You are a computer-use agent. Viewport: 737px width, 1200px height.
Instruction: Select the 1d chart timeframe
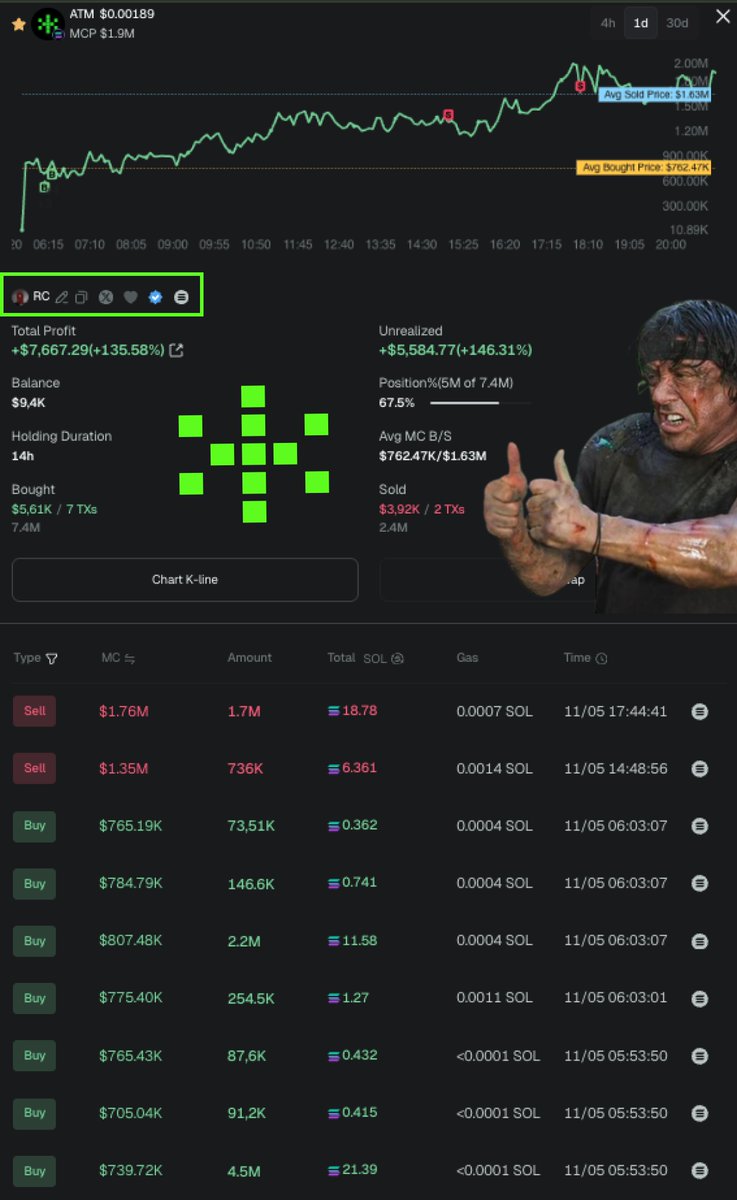640,23
